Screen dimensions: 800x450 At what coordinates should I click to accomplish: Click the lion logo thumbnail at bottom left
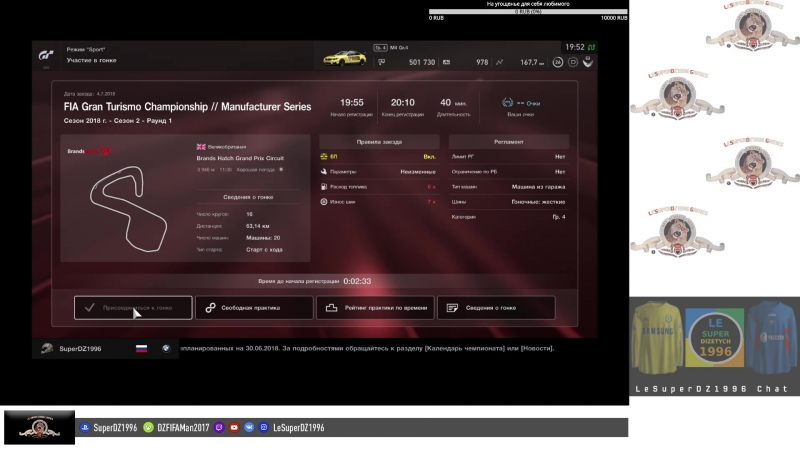click(x=39, y=428)
